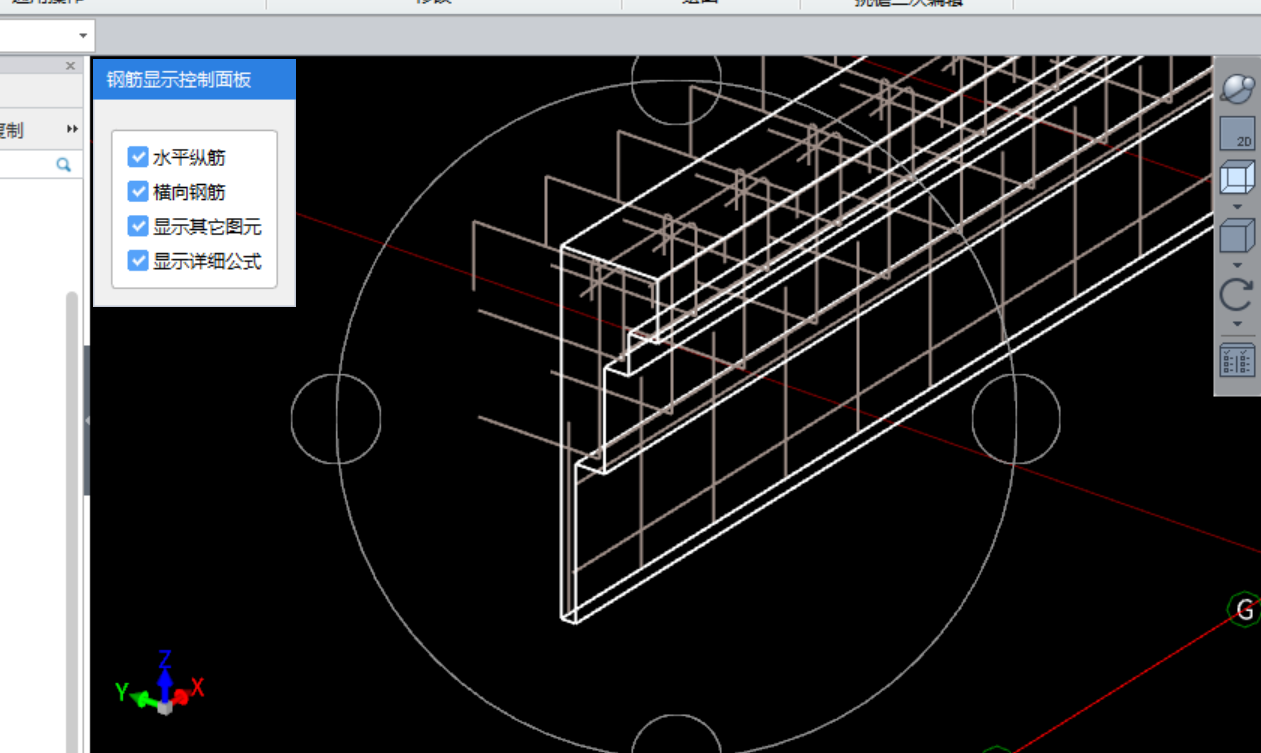Select the solid shaded cube display

tap(1237, 237)
